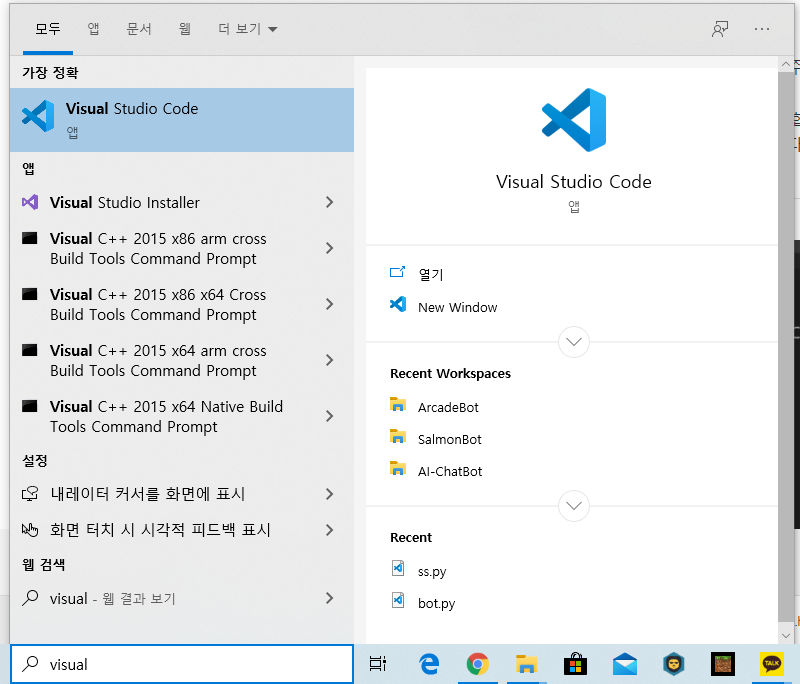Click the Visual Studio Installer purple icon
Screen dimensions: 800x684
click(30, 202)
